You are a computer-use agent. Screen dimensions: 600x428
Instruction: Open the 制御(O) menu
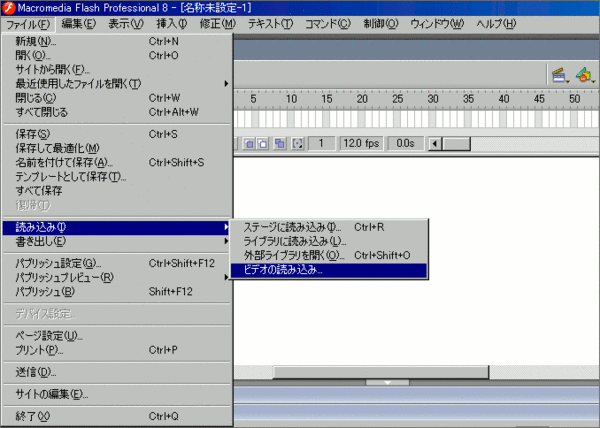(381, 24)
